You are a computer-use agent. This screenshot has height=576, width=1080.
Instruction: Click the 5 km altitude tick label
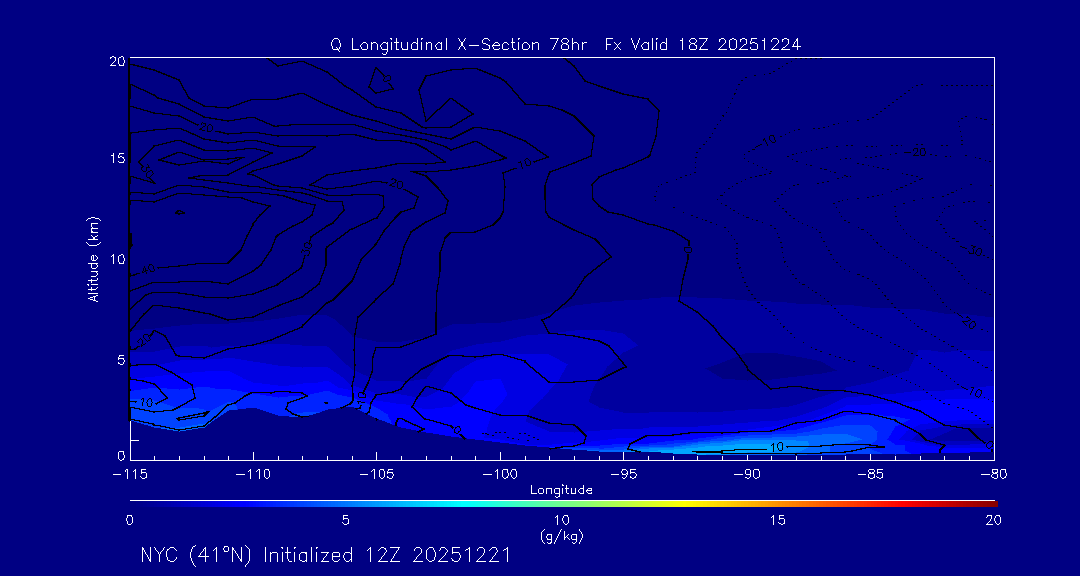[118, 359]
